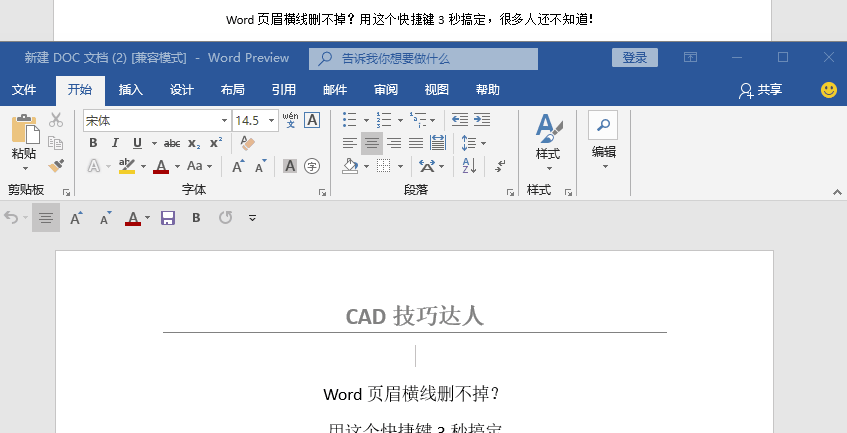Apply red font color in ribbon
Viewport: 847px width, 433px height.
click(161, 166)
